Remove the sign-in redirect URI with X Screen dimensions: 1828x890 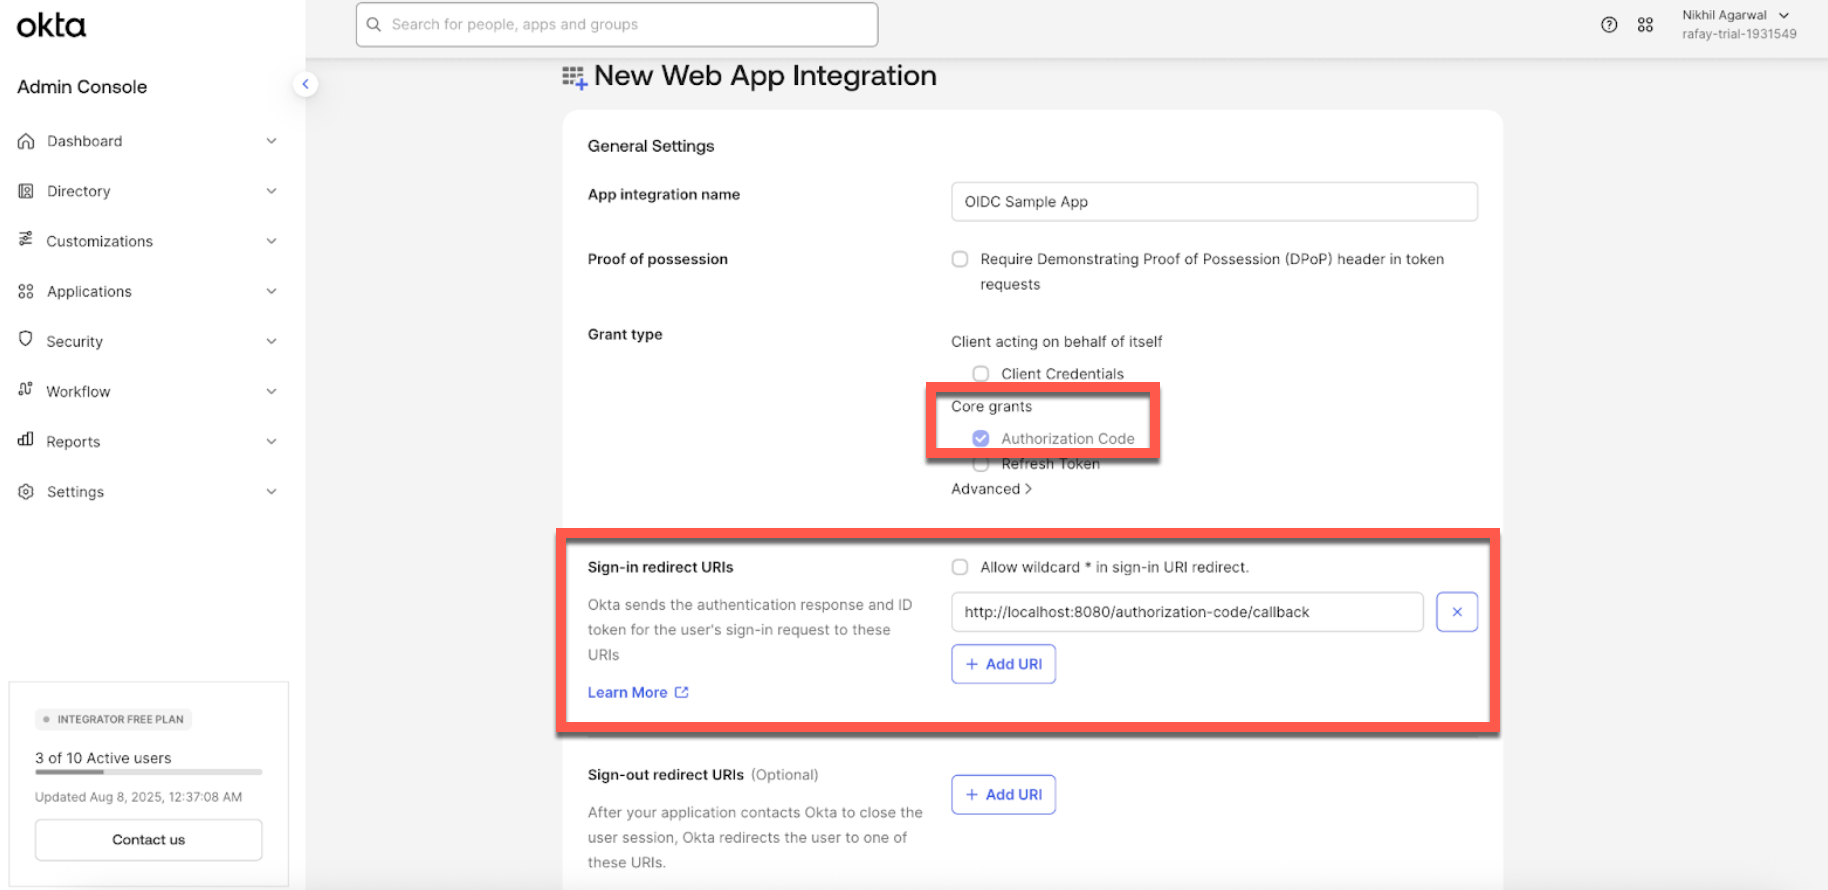pyautogui.click(x=1456, y=612)
